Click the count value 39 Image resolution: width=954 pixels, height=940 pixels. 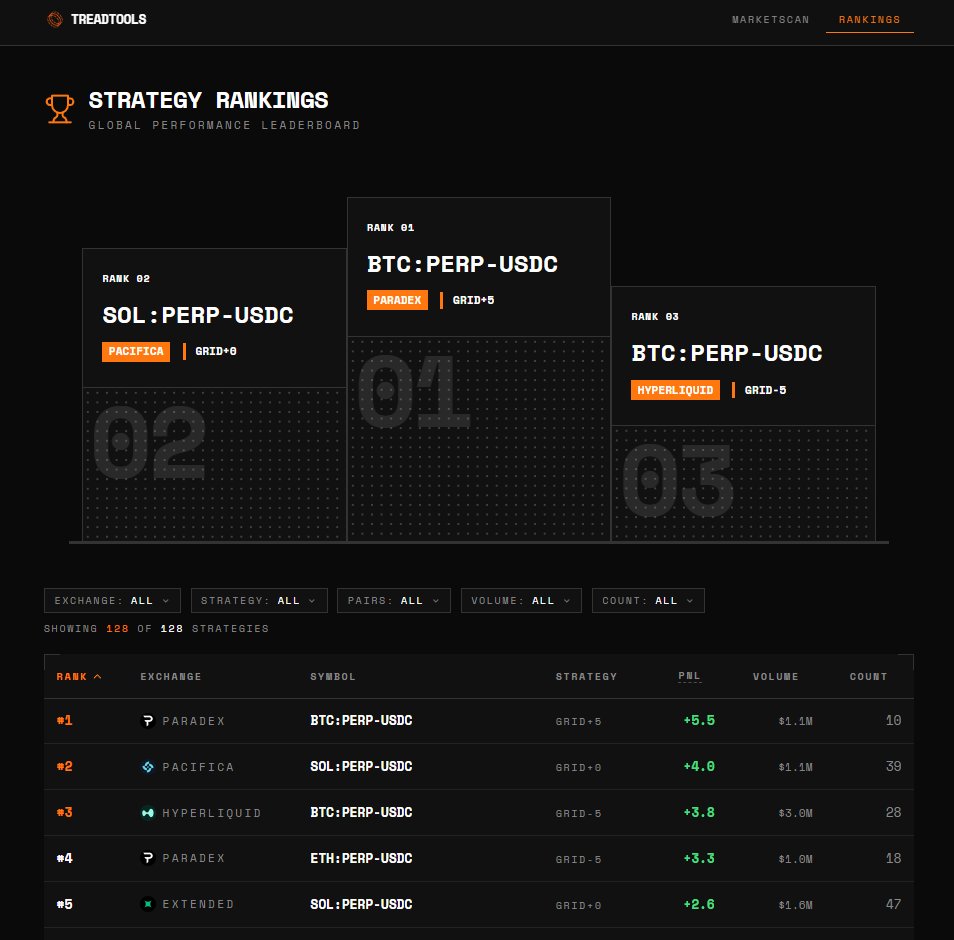(893, 767)
